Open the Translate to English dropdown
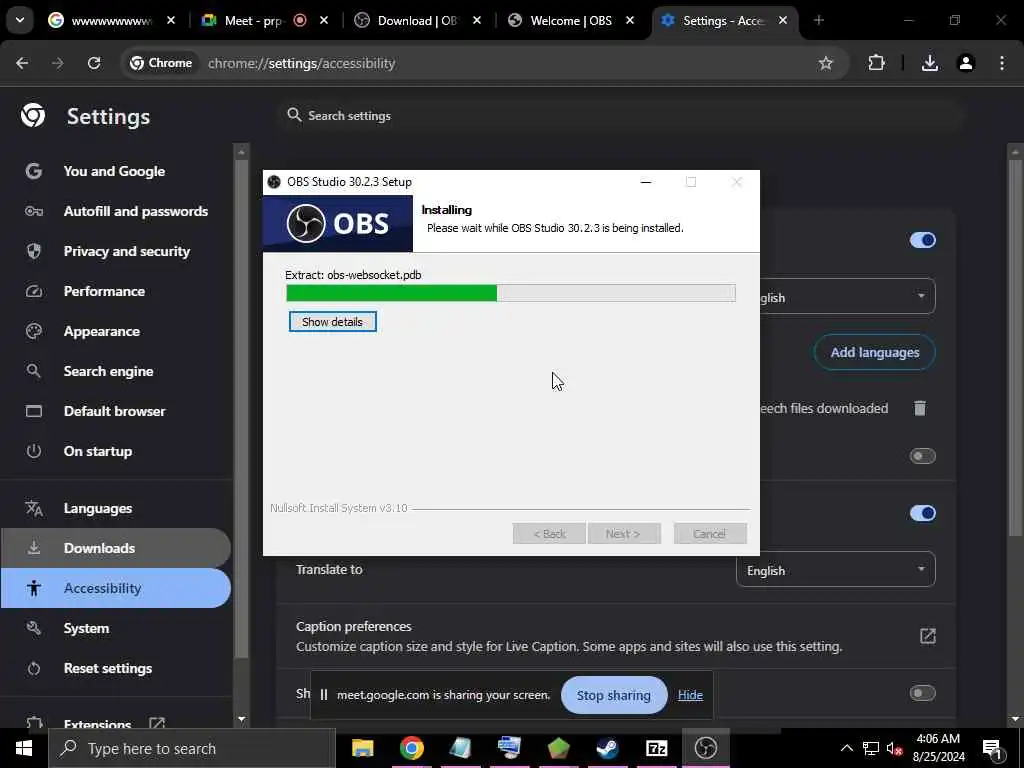The width and height of the screenshot is (1024, 768). [835, 570]
